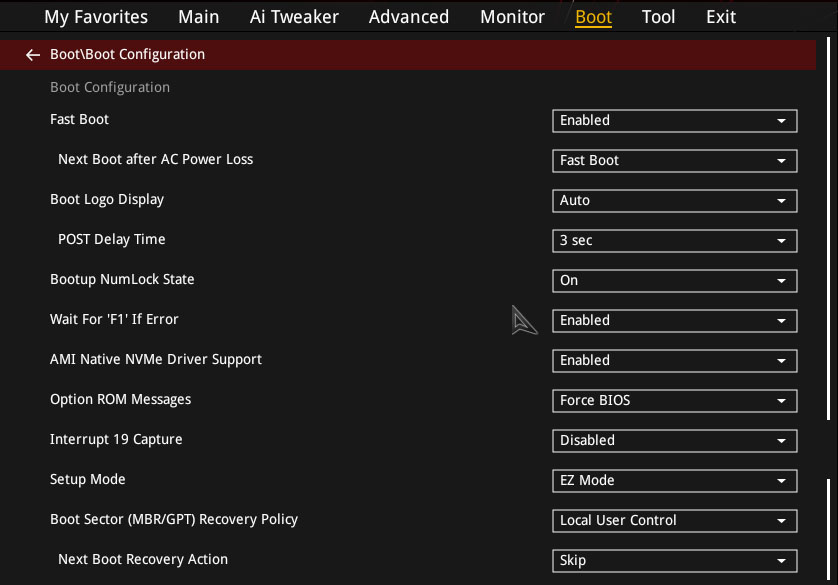
Task: Click the Wait For 'F1' If Error arrow
Action: (781, 321)
